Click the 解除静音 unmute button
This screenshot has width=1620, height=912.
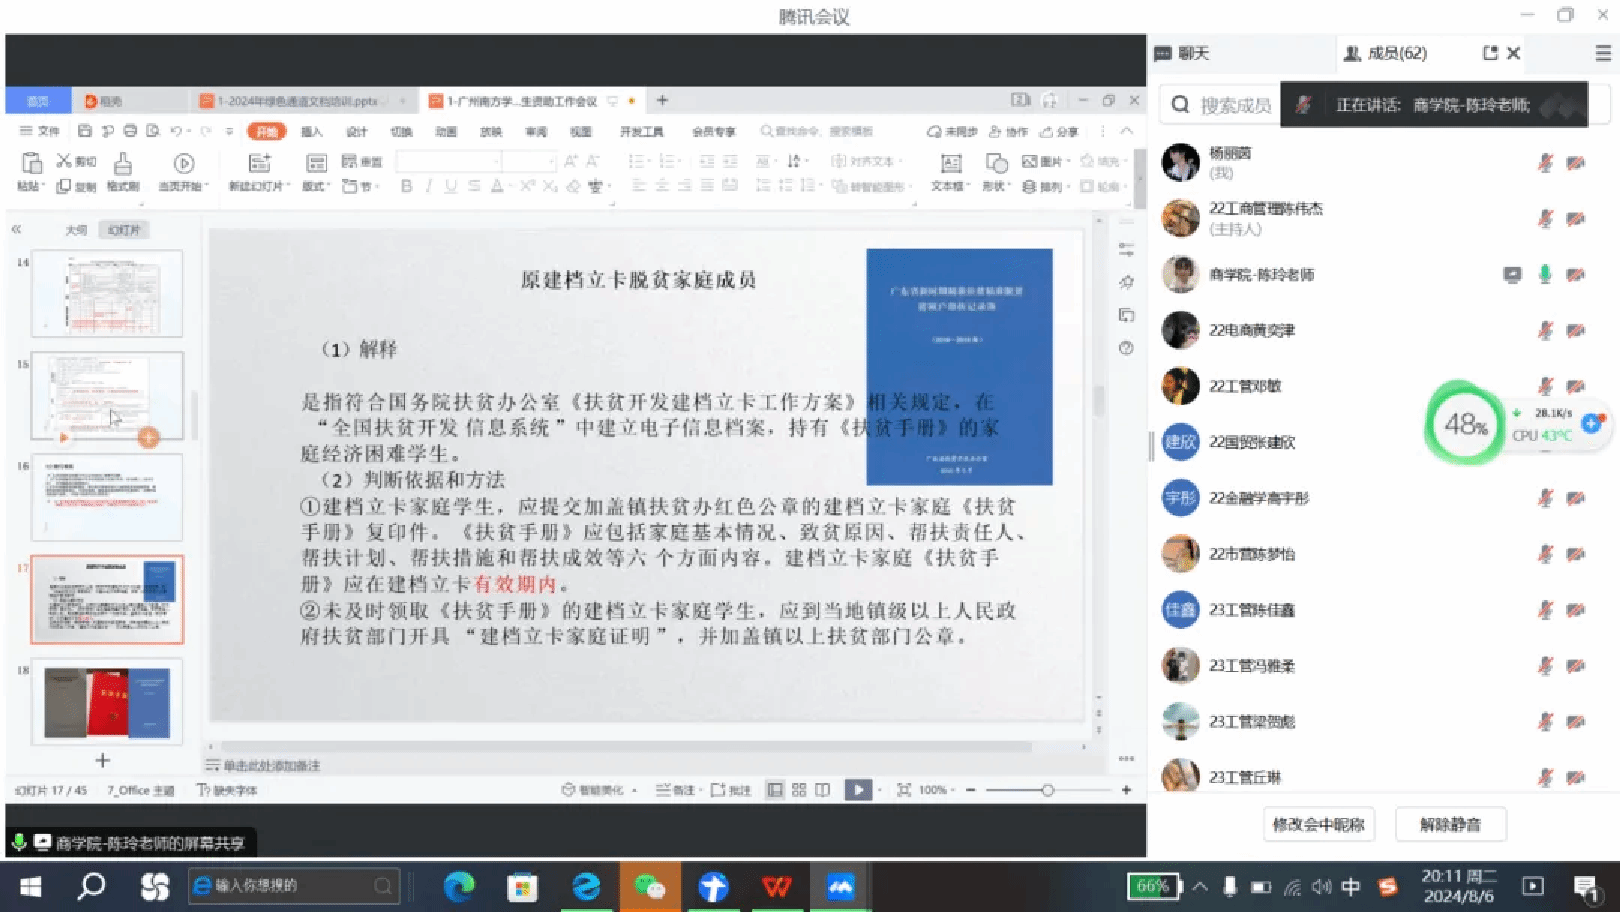point(1450,824)
